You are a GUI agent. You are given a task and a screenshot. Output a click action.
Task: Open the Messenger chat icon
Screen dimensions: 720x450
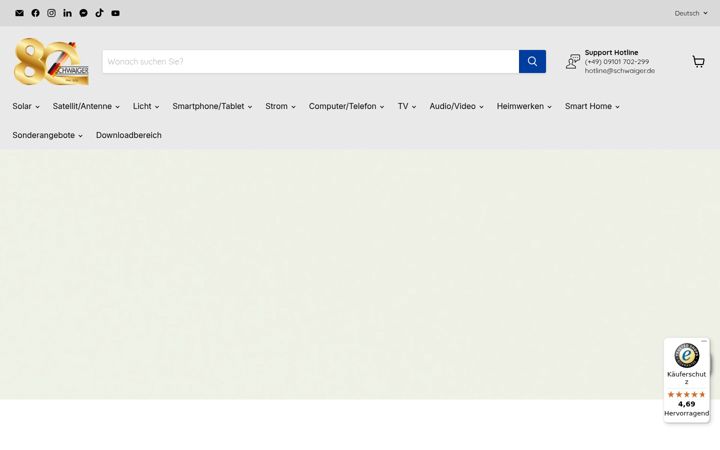84,13
